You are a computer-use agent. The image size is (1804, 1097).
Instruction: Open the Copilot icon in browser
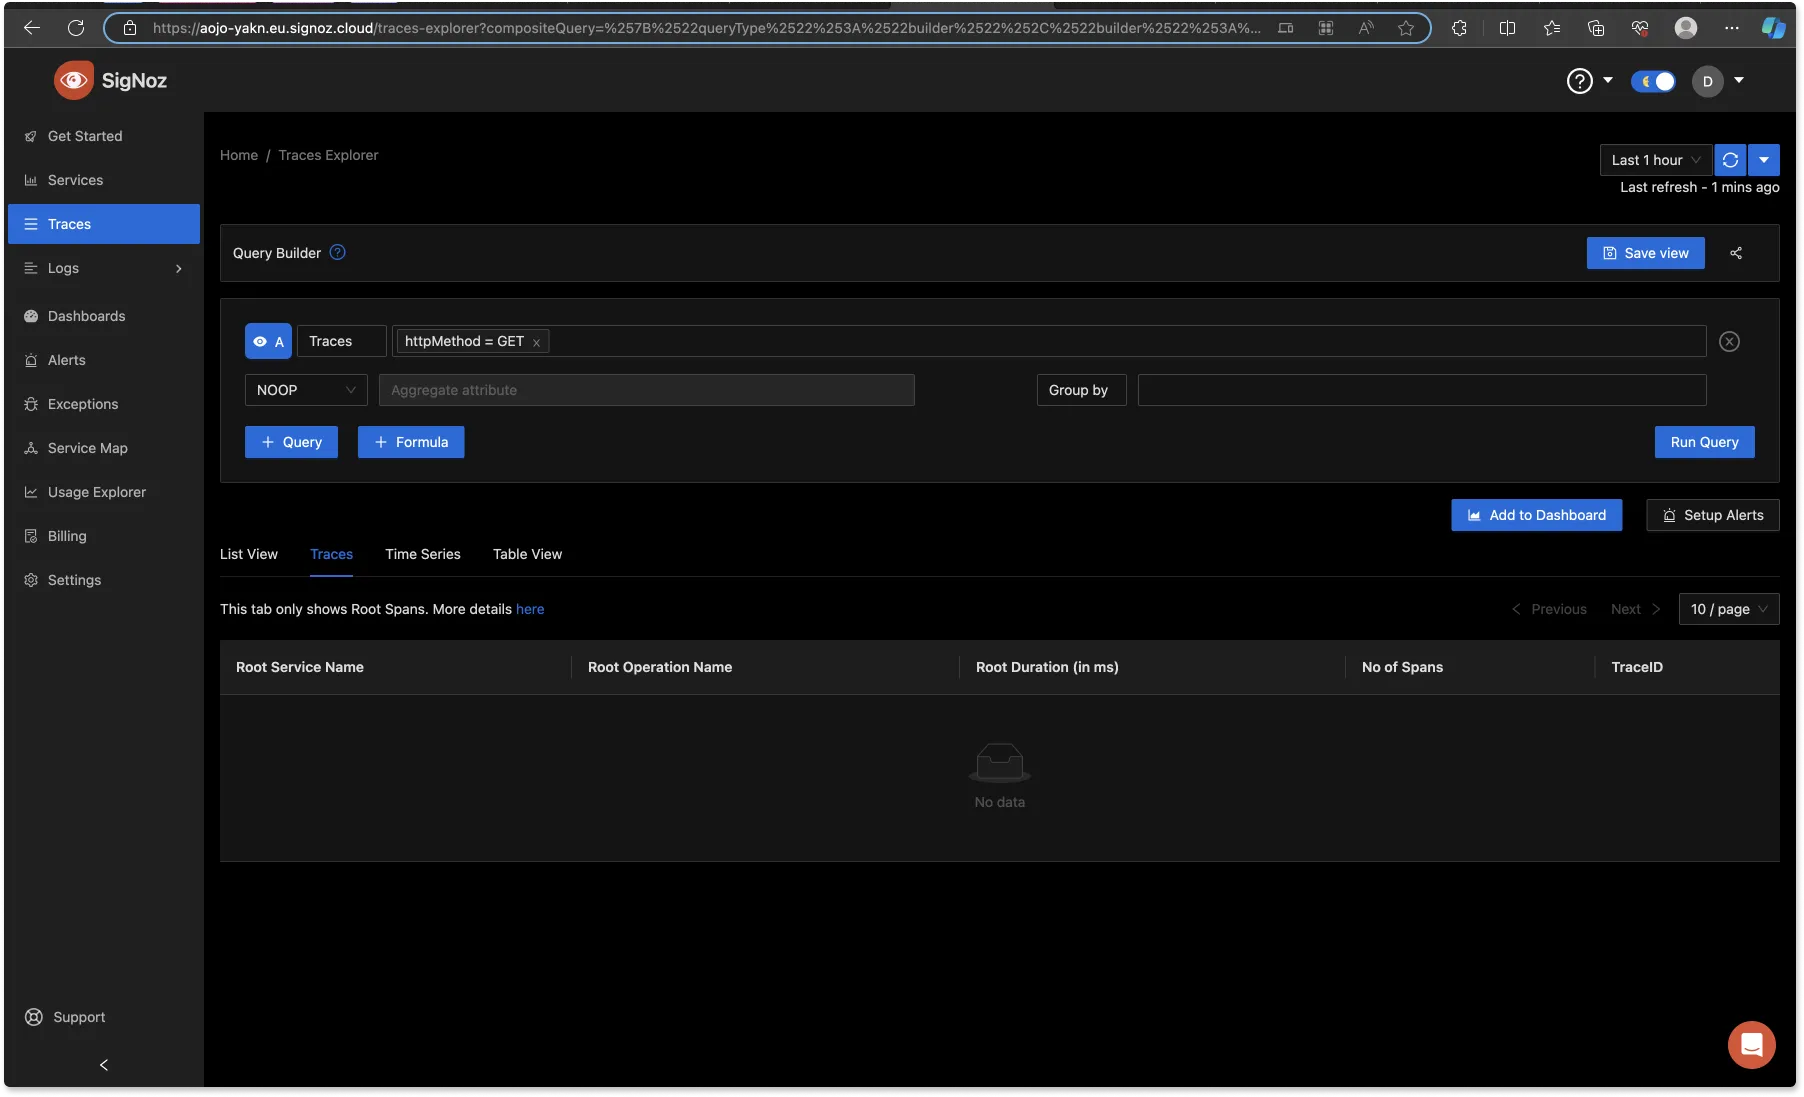tap(1774, 28)
